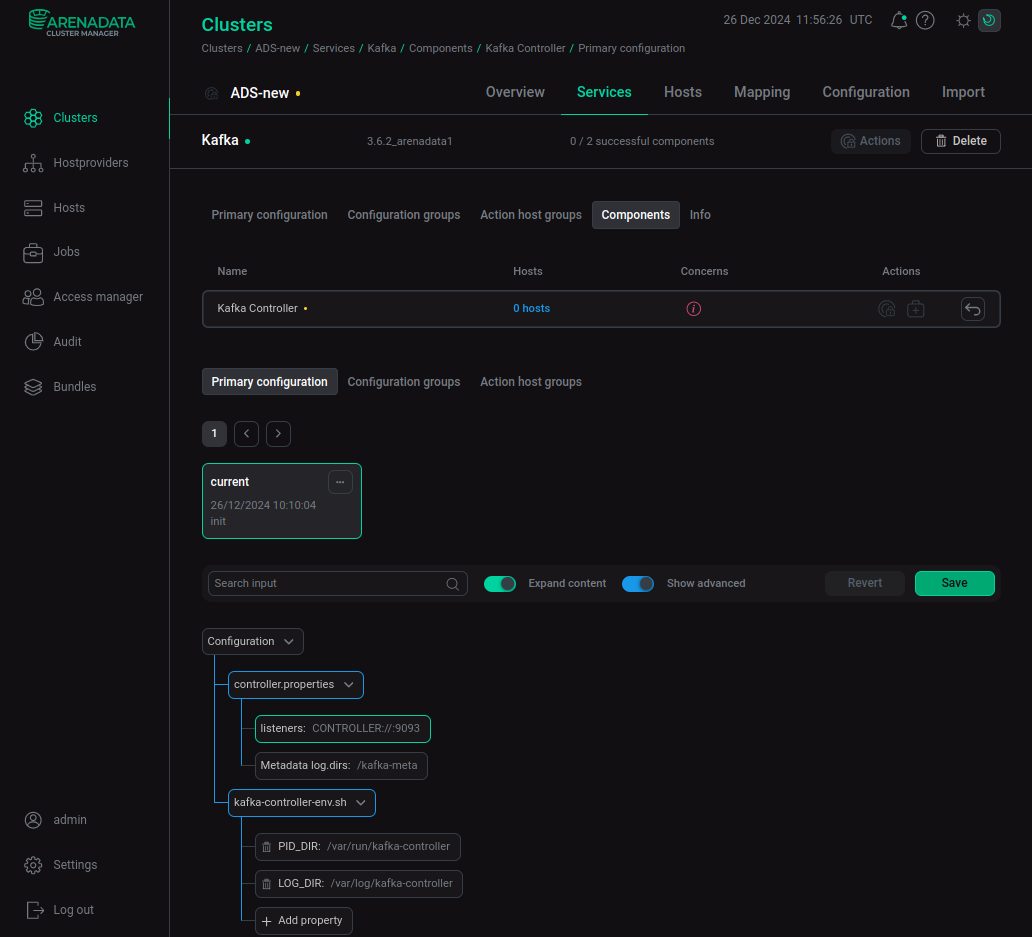The height and width of the screenshot is (937, 1032).
Task: Delete the PID_DIR property
Action: (x=267, y=847)
